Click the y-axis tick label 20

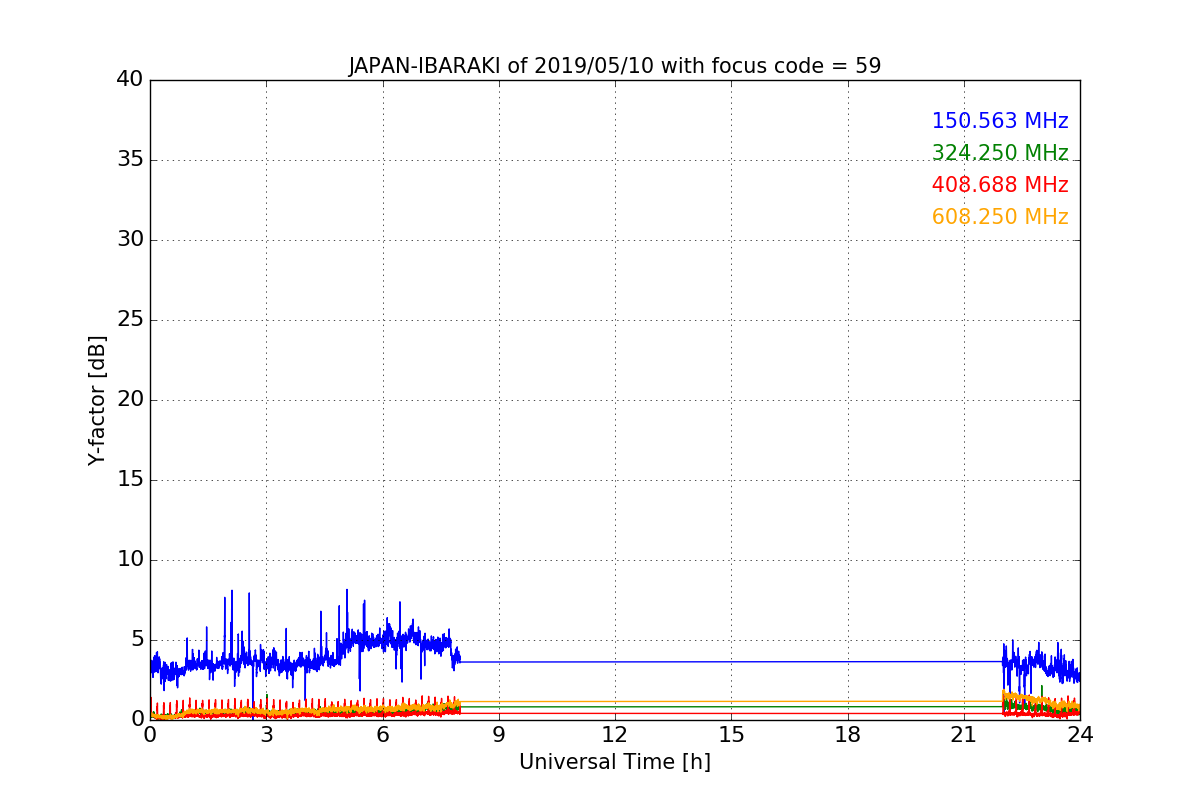pyautogui.click(x=129, y=399)
